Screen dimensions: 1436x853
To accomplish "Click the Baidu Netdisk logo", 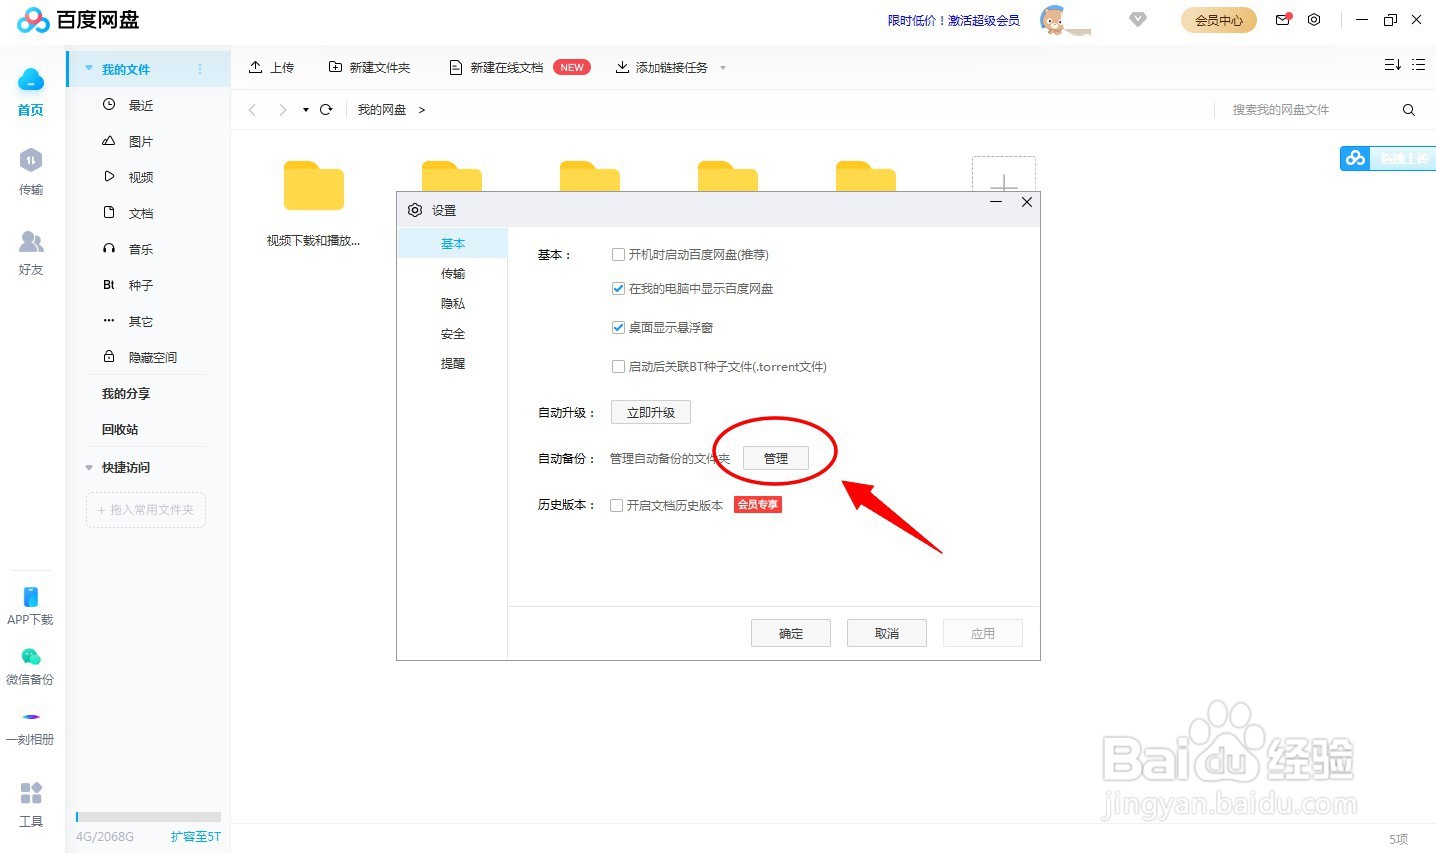I will pyautogui.click(x=78, y=19).
